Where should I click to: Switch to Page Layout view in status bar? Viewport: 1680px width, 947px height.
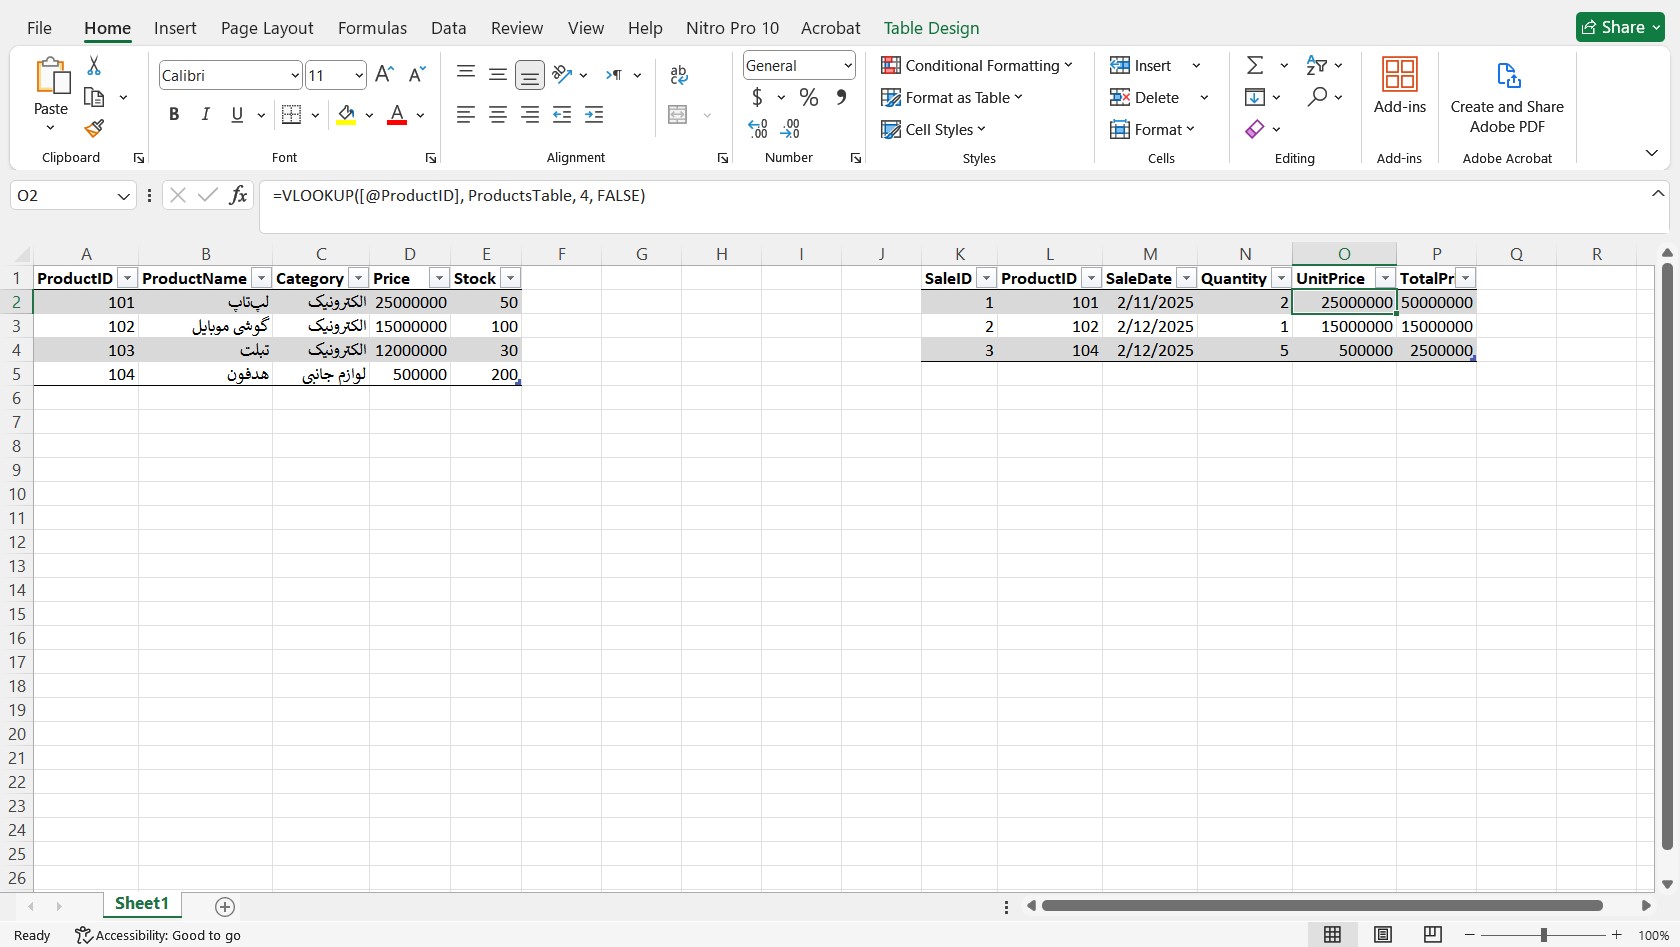coord(1383,934)
